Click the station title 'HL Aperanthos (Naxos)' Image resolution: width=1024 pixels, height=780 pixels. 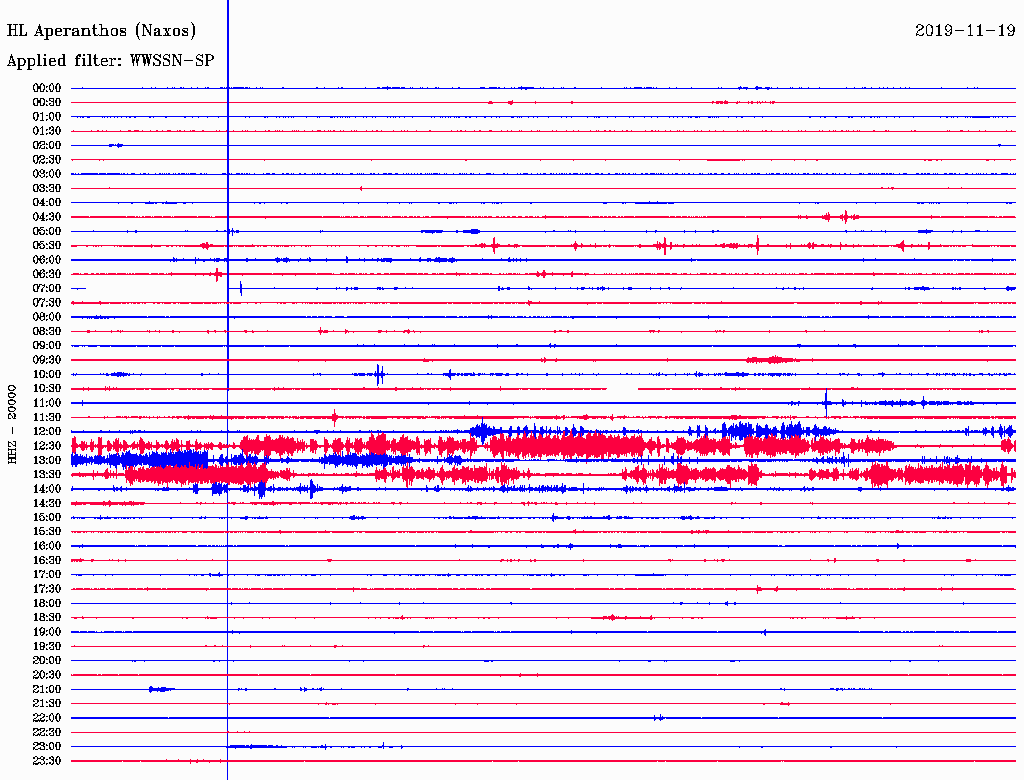click(x=101, y=31)
